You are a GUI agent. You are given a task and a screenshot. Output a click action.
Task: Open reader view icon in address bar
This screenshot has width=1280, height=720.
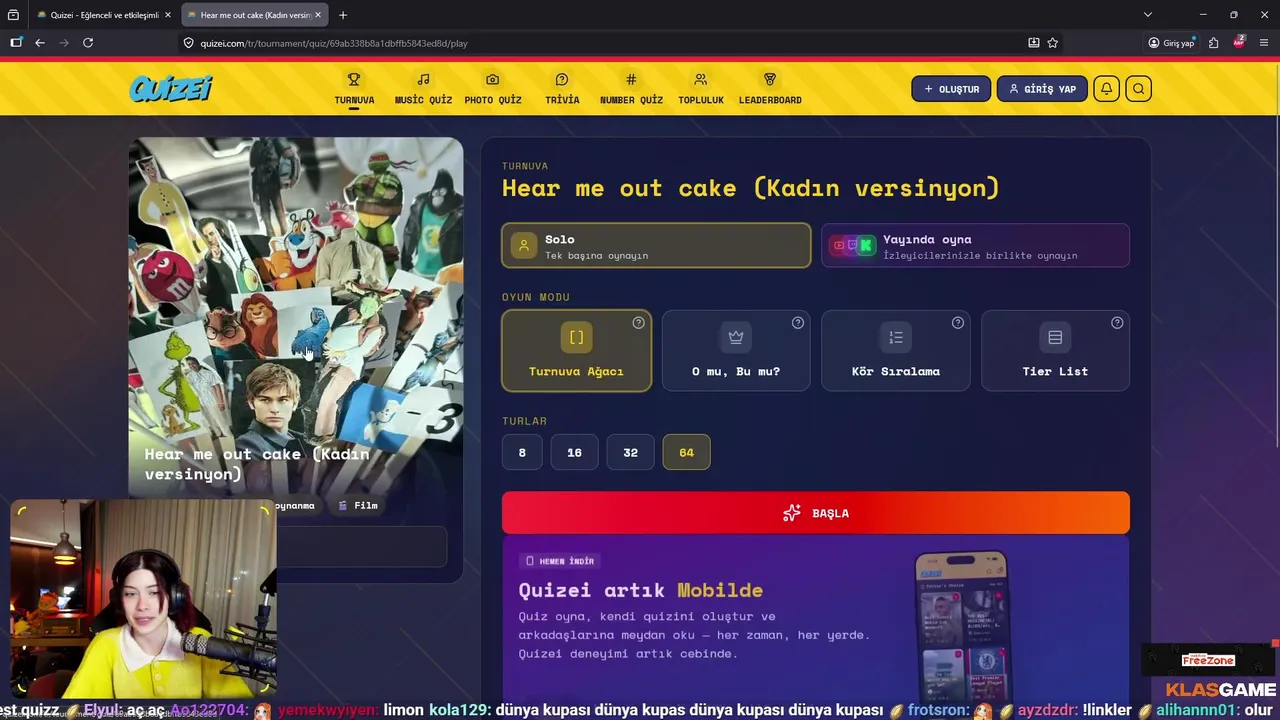pos(1033,43)
